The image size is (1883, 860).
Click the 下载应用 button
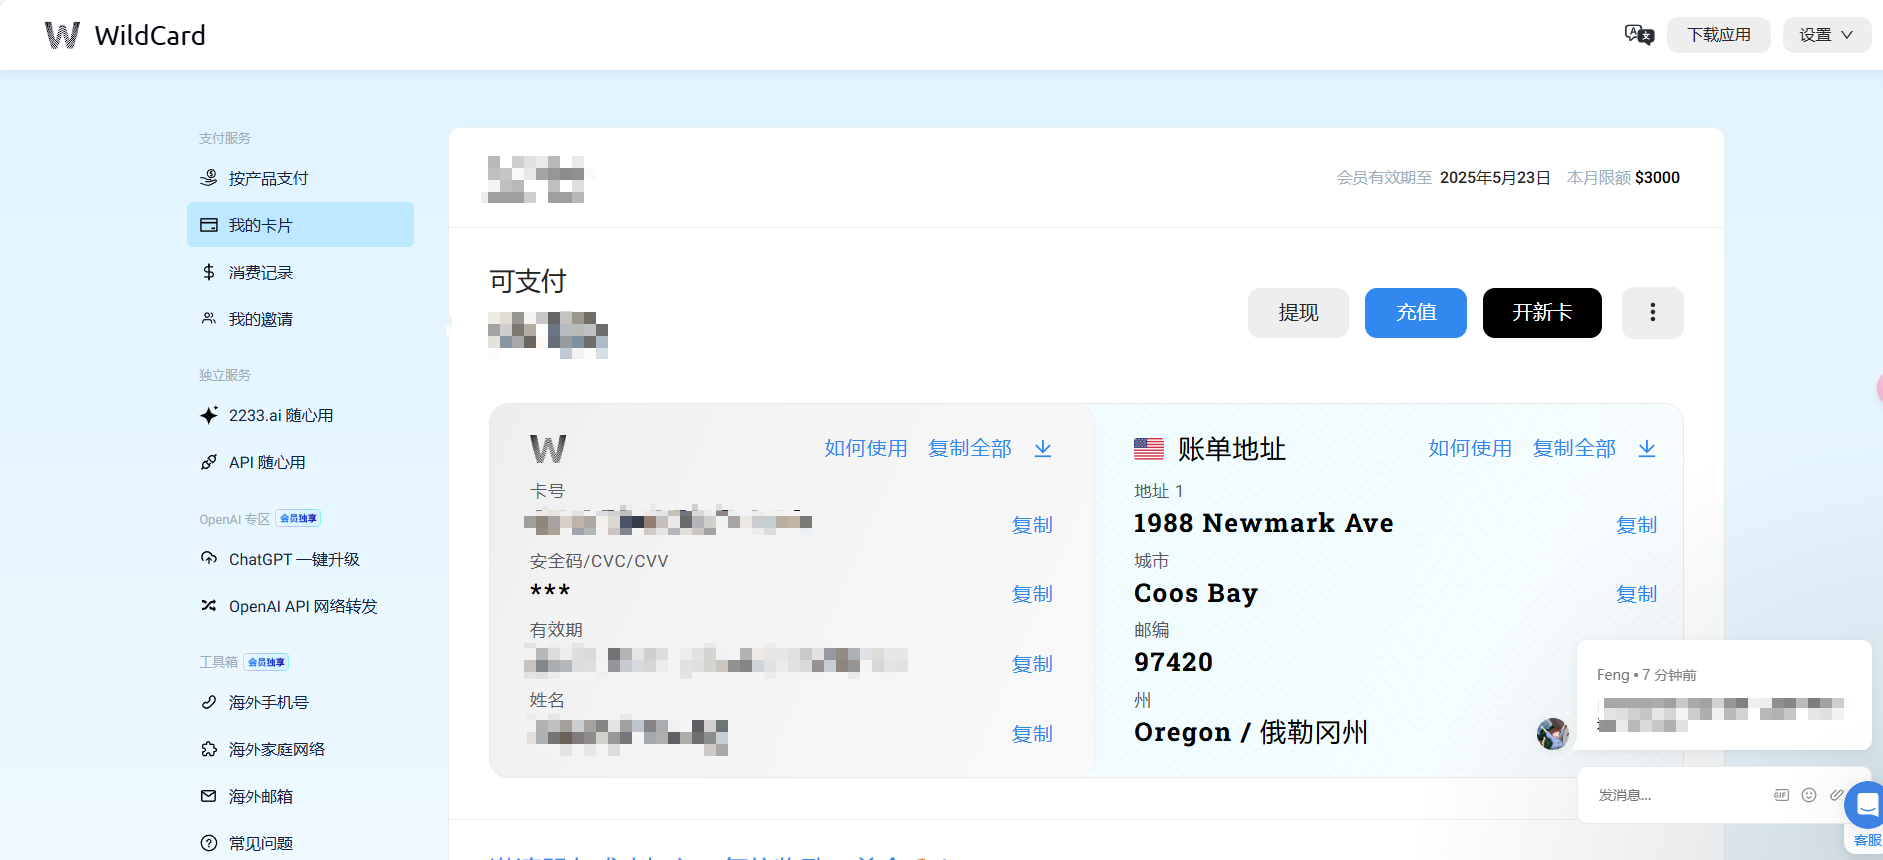click(x=1718, y=35)
